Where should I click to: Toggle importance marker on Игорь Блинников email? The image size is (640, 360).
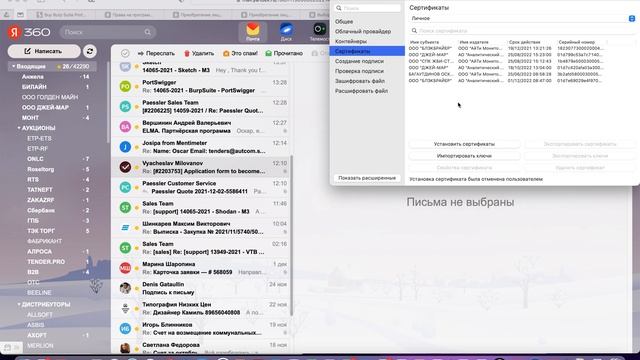pyautogui.click(x=137, y=329)
